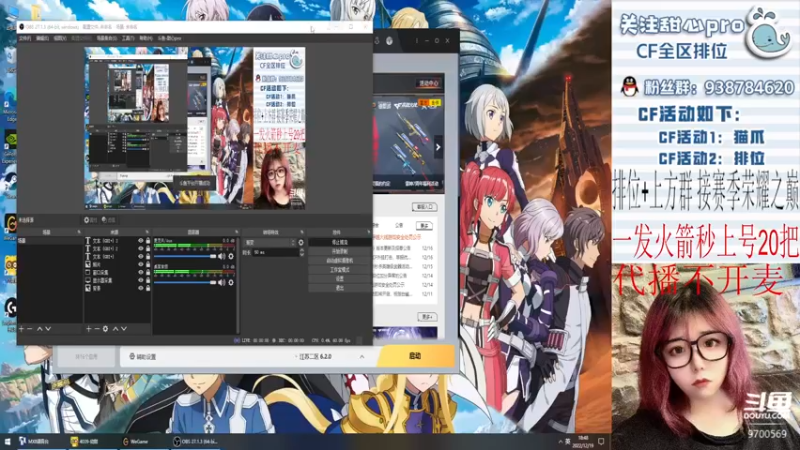Move scene down in Scenes list
This screenshot has height=450, width=800.
coord(48,329)
